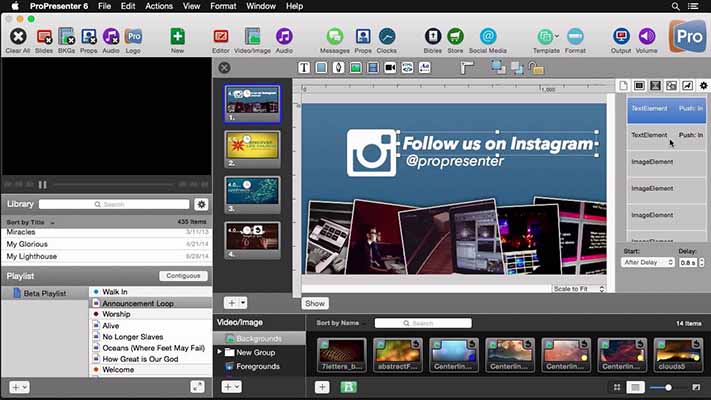711x400 pixels.
Task: Clear backgrounds with the BKGs icon
Action: [66, 37]
